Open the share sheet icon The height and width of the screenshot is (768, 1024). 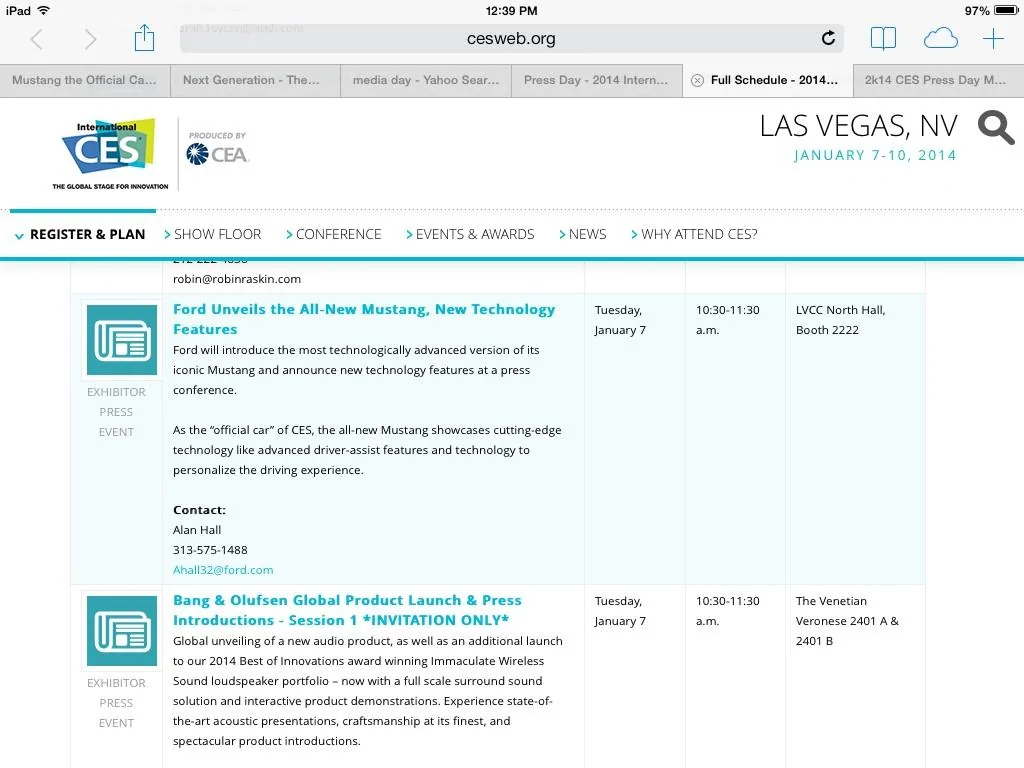pyautogui.click(x=144, y=38)
